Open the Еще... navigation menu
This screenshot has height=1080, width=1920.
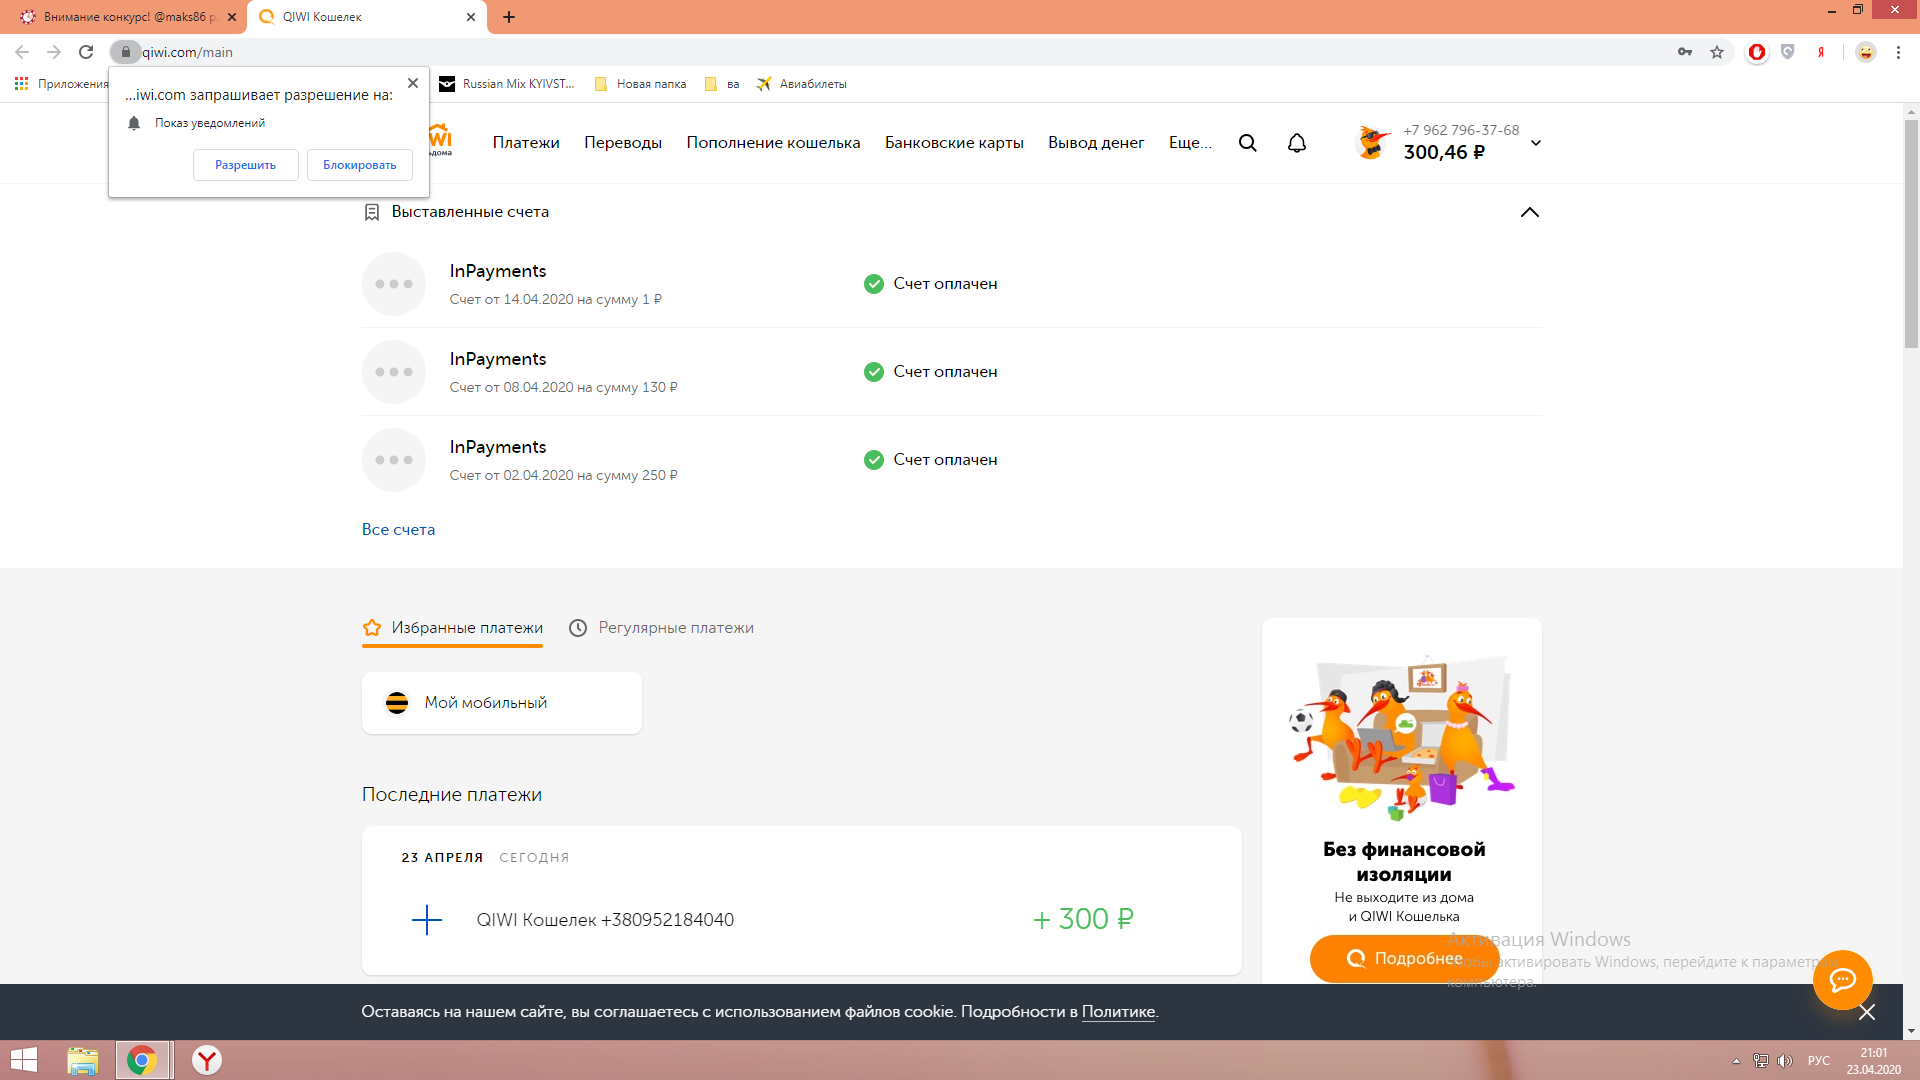pos(1190,143)
